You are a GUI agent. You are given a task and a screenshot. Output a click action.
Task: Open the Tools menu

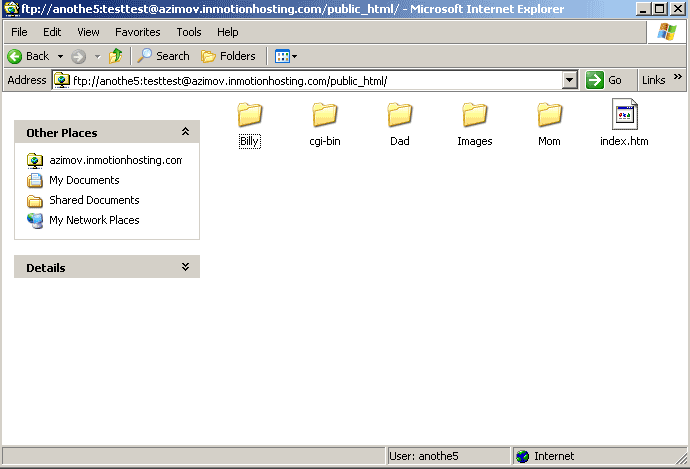[189, 32]
